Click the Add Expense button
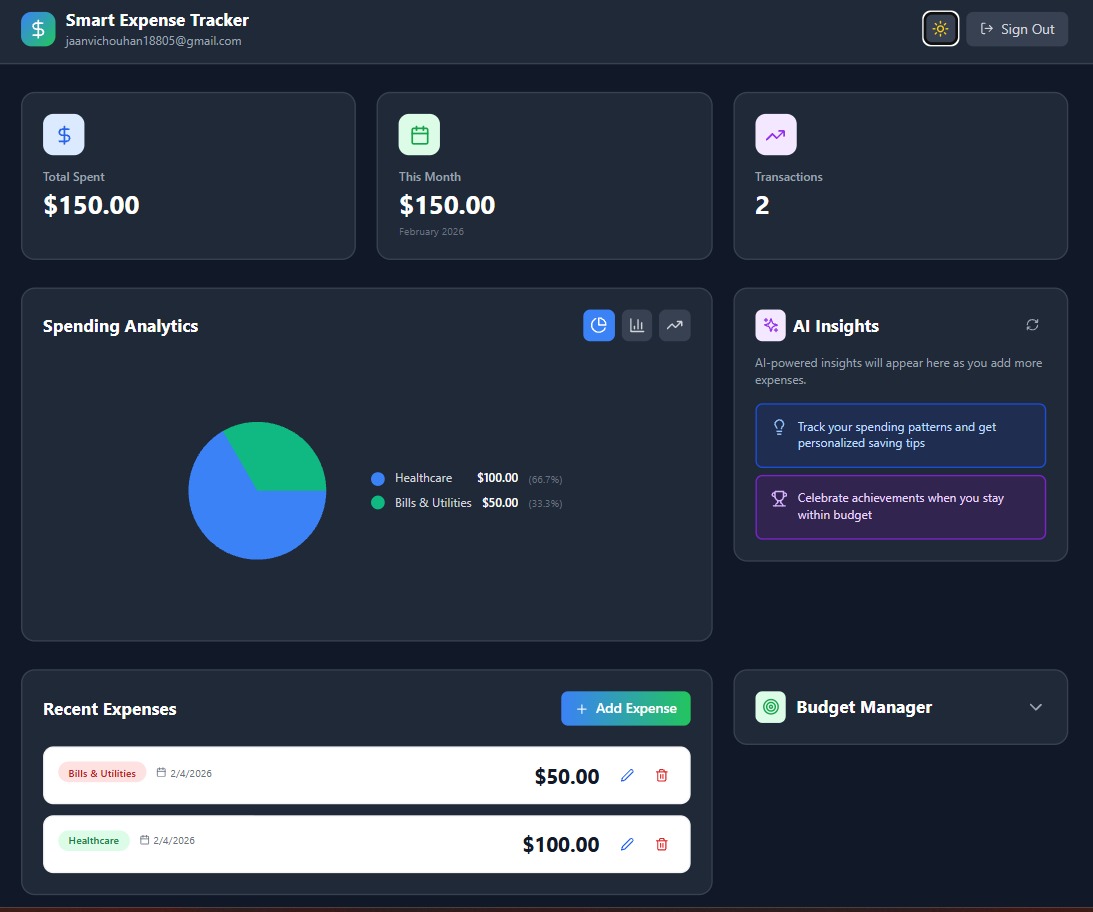This screenshot has width=1093, height=912. point(625,708)
